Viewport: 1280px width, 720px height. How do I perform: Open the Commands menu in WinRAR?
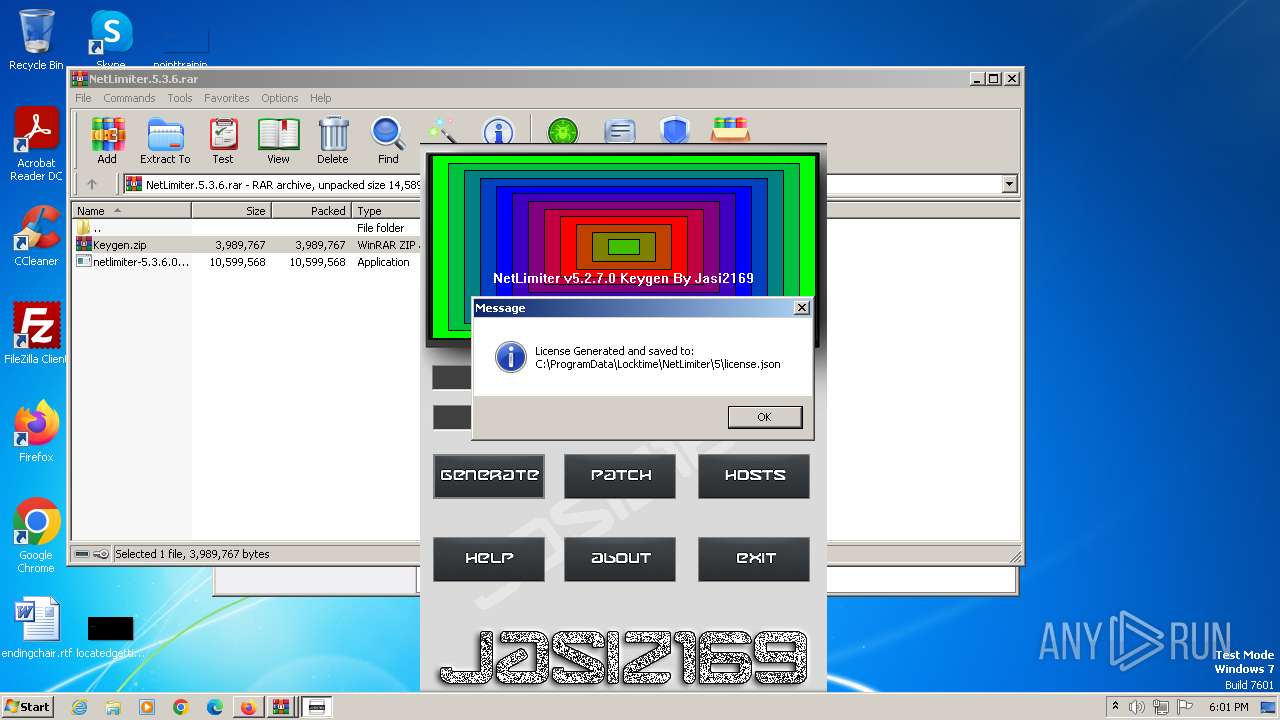[x=129, y=98]
